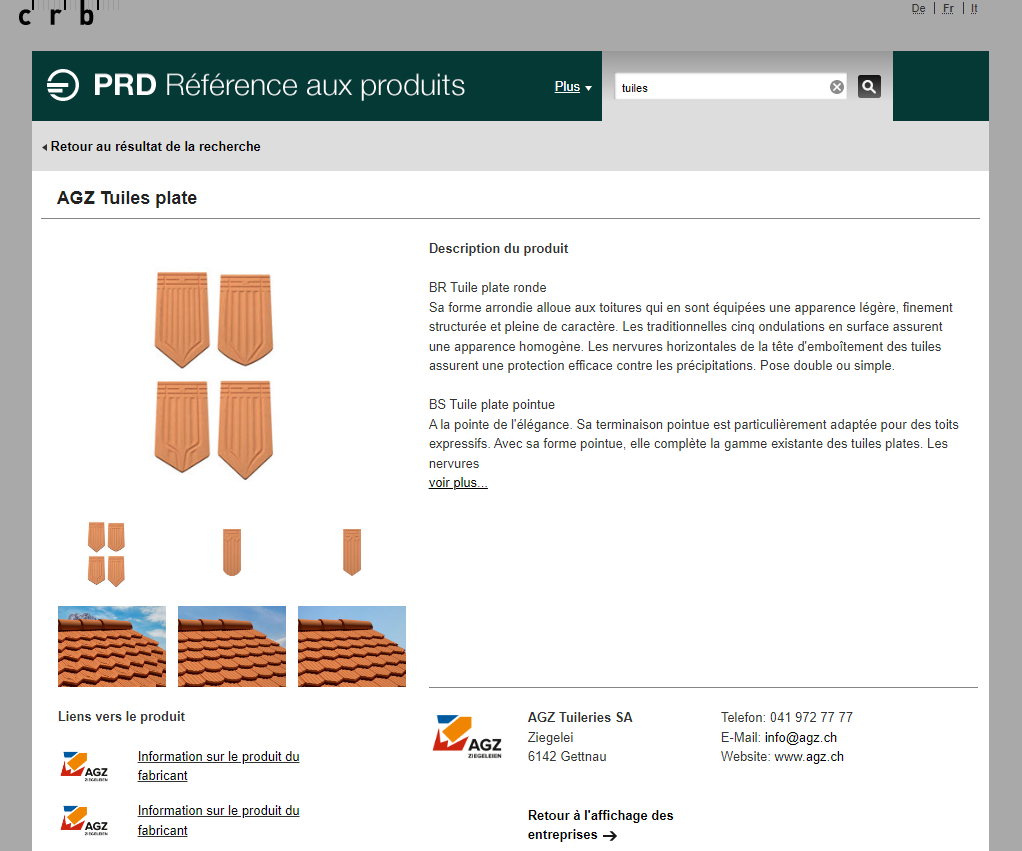Click the large AGZ Ziegeleien company logo

pos(467,737)
